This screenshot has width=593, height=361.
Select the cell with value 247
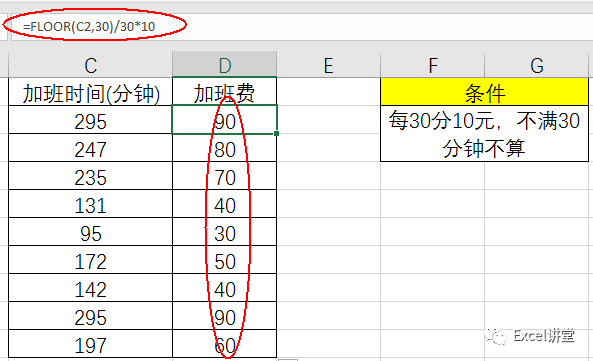90,148
